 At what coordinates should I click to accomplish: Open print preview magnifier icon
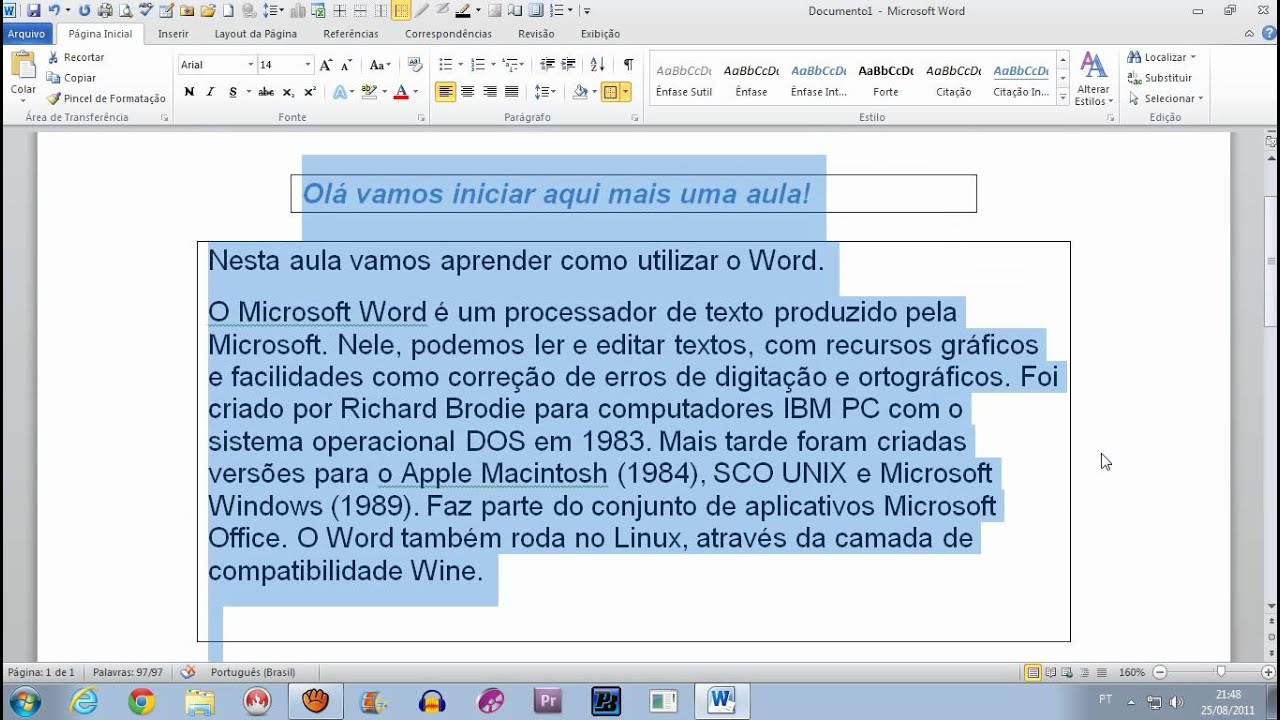coord(125,11)
